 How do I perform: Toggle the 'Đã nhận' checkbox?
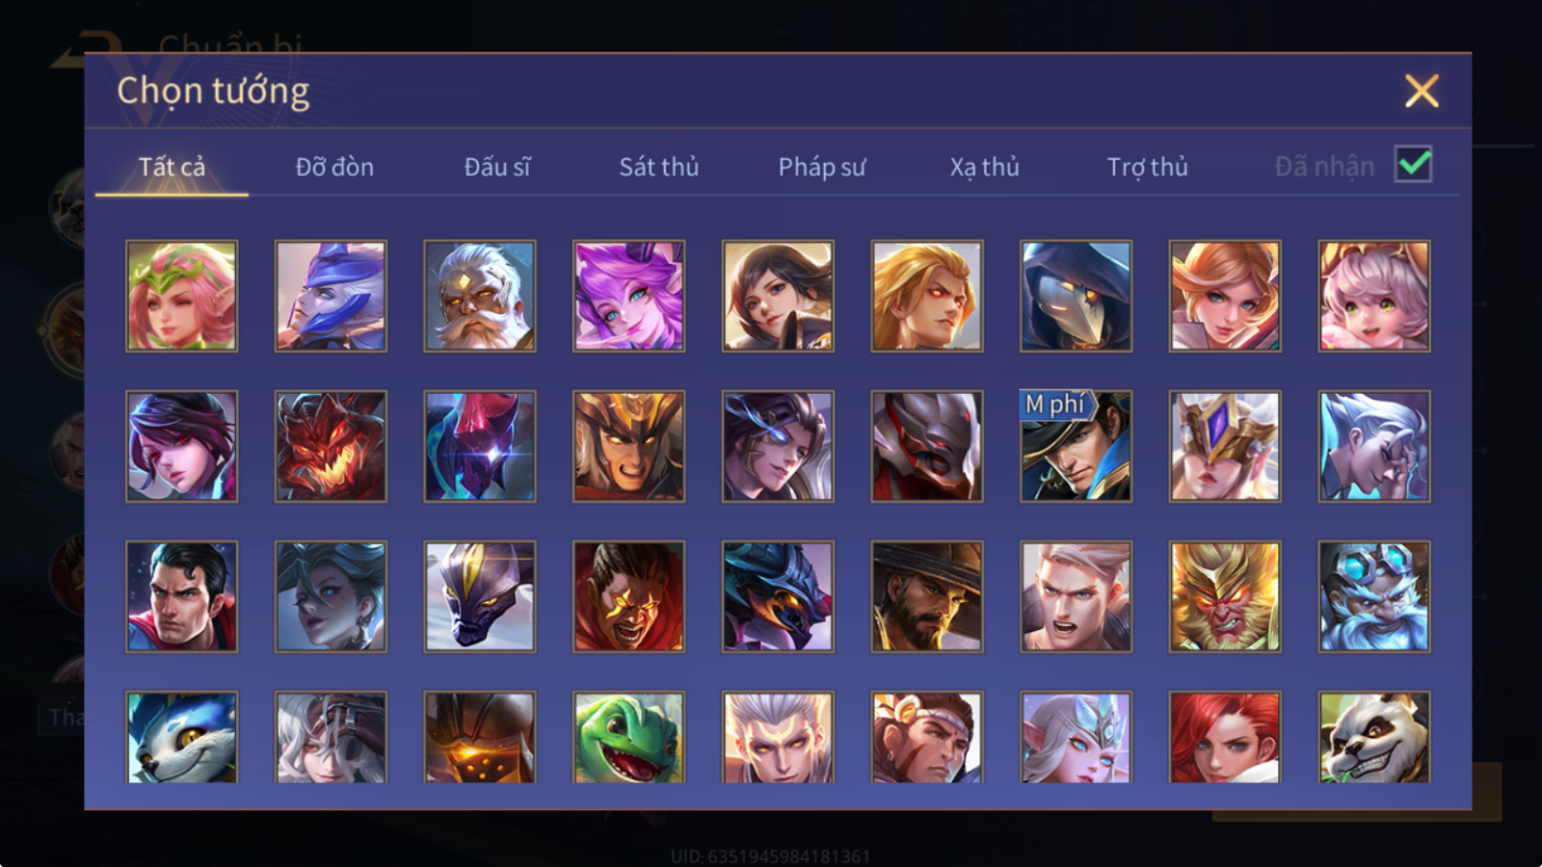point(1413,164)
